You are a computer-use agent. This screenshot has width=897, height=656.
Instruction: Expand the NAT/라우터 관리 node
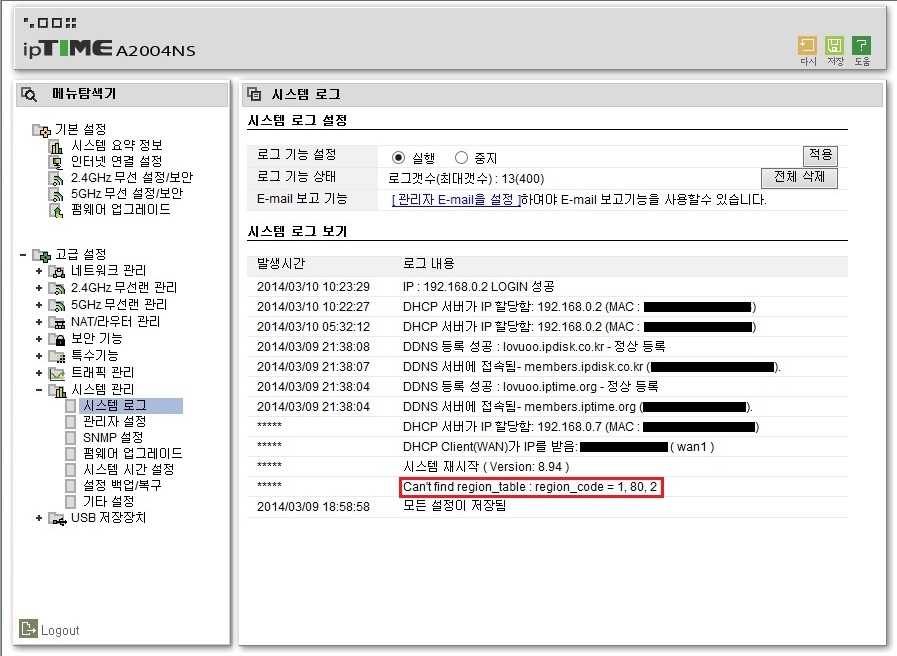39,322
